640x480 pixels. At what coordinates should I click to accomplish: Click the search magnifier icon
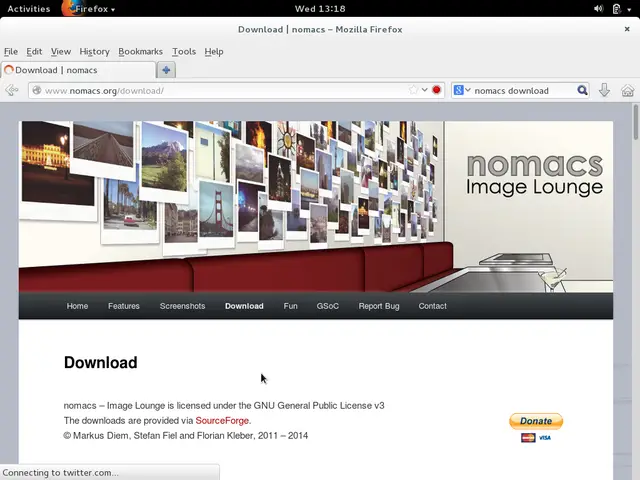pos(583,90)
